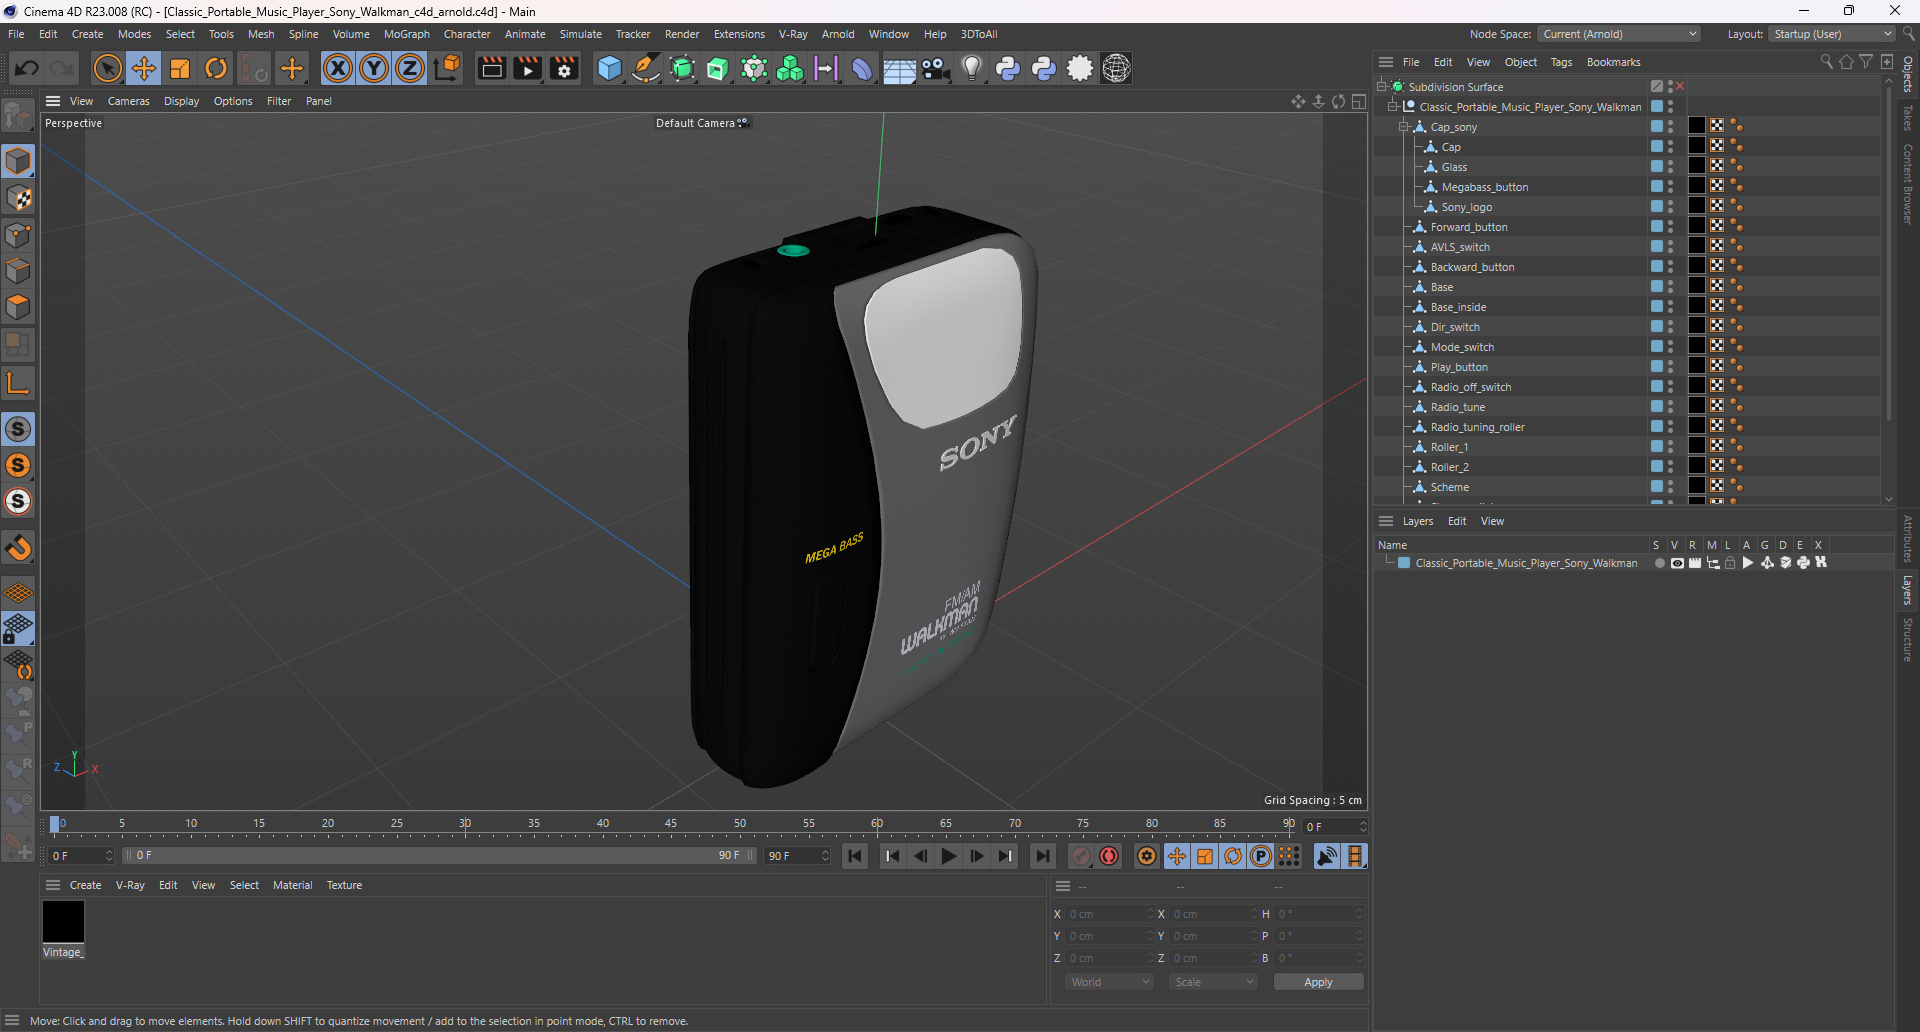Click the record active objects button
1920x1032 pixels.
click(1081, 856)
